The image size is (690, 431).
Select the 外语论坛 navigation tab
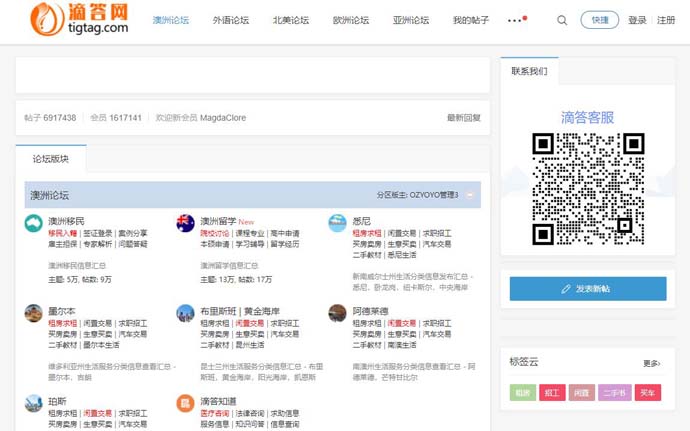point(232,20)
